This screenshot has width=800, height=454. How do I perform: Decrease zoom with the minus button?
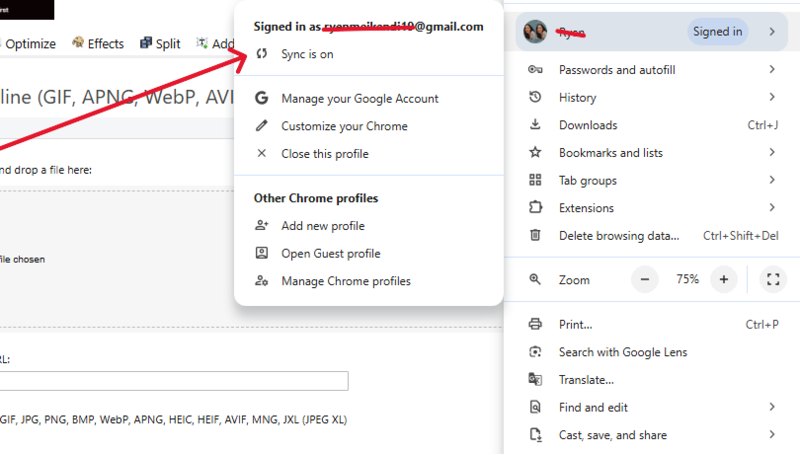(x=645, y=279)
